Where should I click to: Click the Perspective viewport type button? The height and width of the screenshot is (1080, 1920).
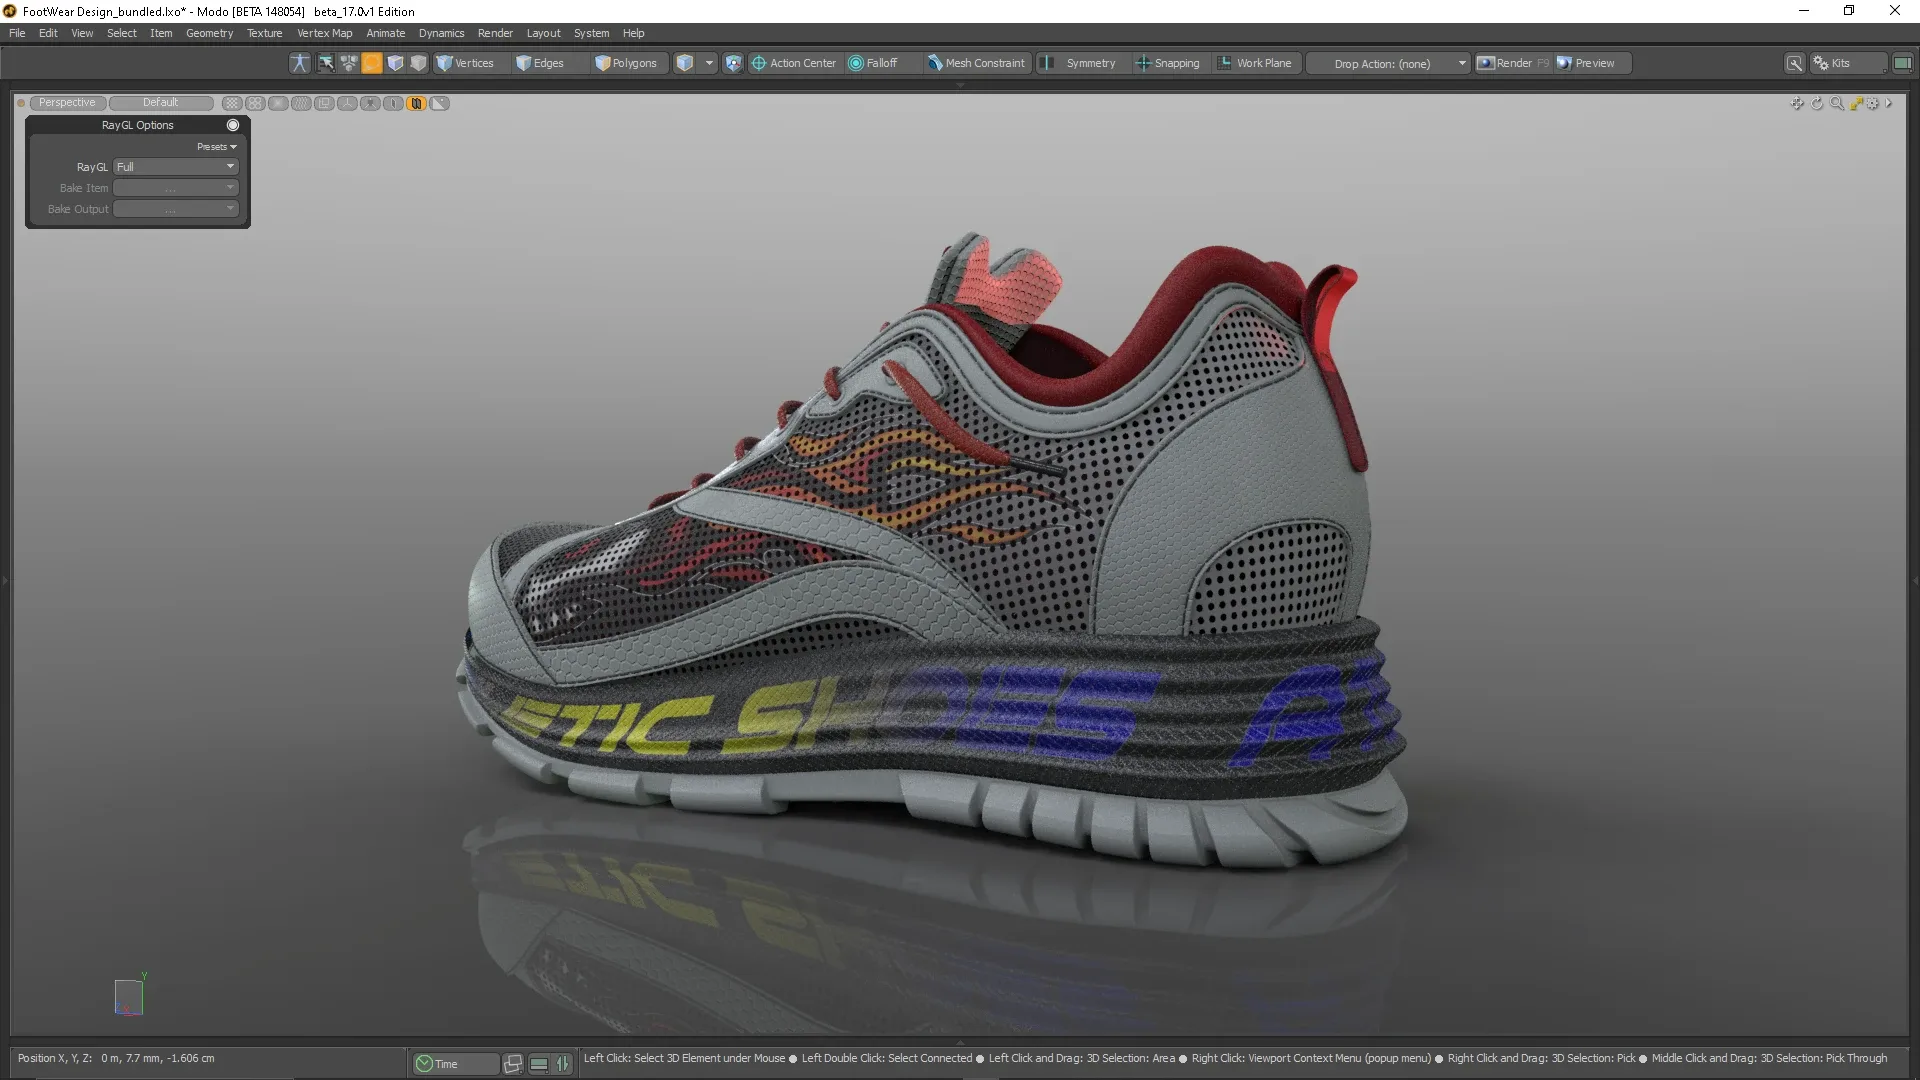[67, 103]
